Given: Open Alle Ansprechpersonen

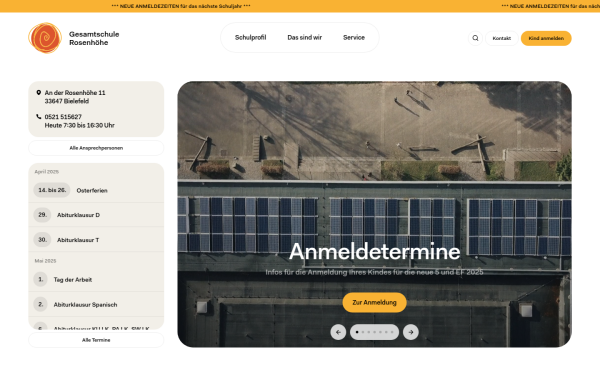Looking at the screenshot, I should coord(96,148).
